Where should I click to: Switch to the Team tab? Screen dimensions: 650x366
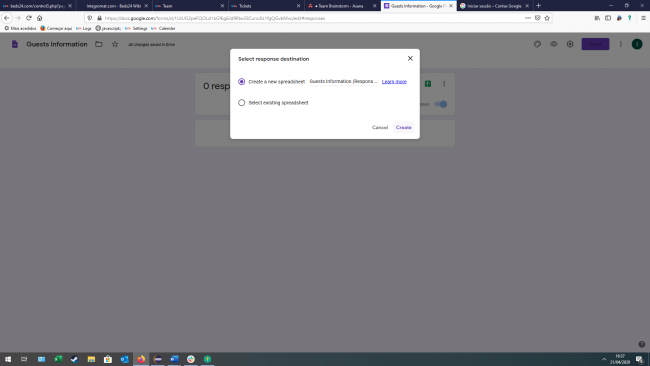pyautogui.click(x=189, y=6)
